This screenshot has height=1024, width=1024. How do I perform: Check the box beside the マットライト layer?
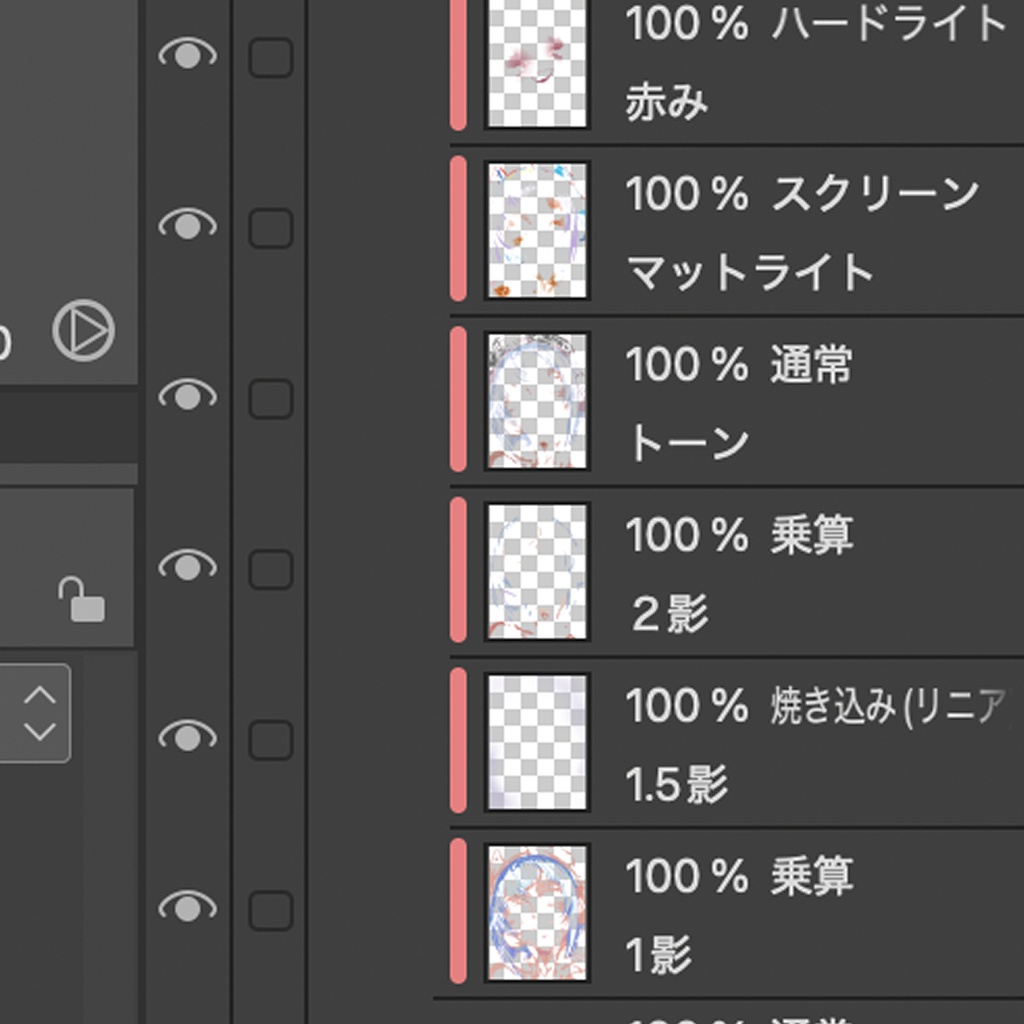click(270, 228)
